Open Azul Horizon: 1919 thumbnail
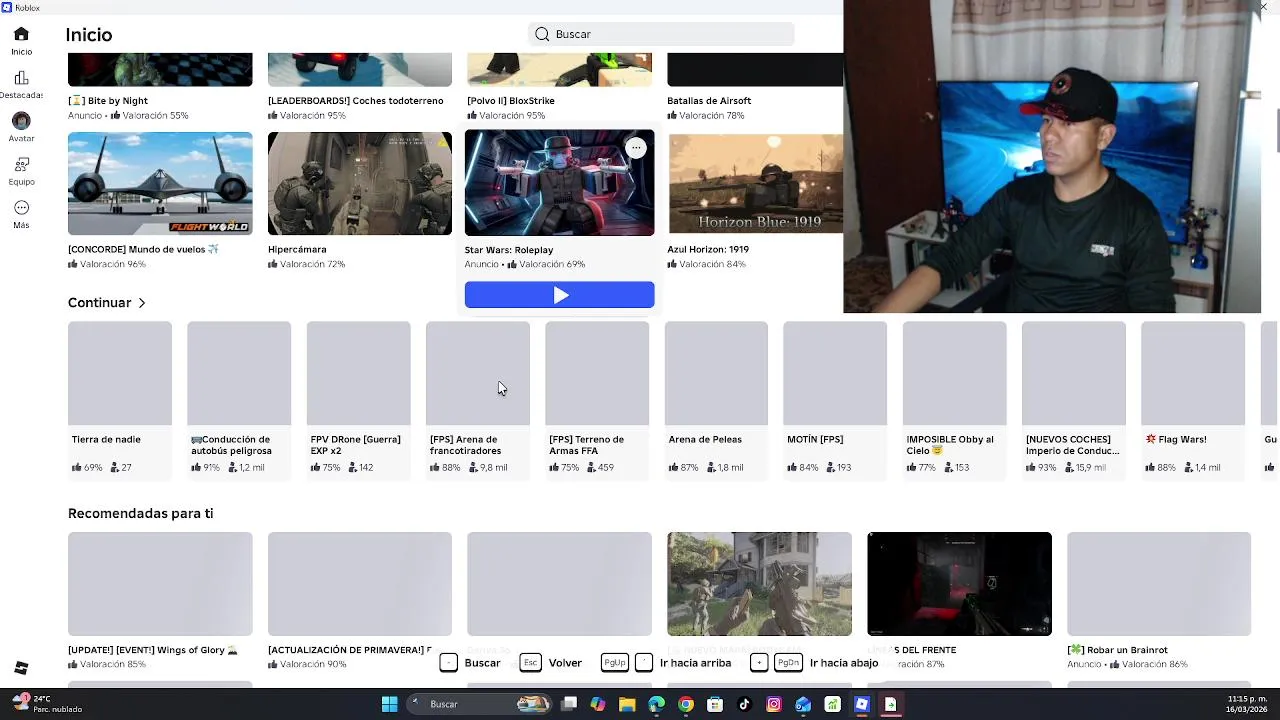1280x720 pixels. [x=756, y=184]
